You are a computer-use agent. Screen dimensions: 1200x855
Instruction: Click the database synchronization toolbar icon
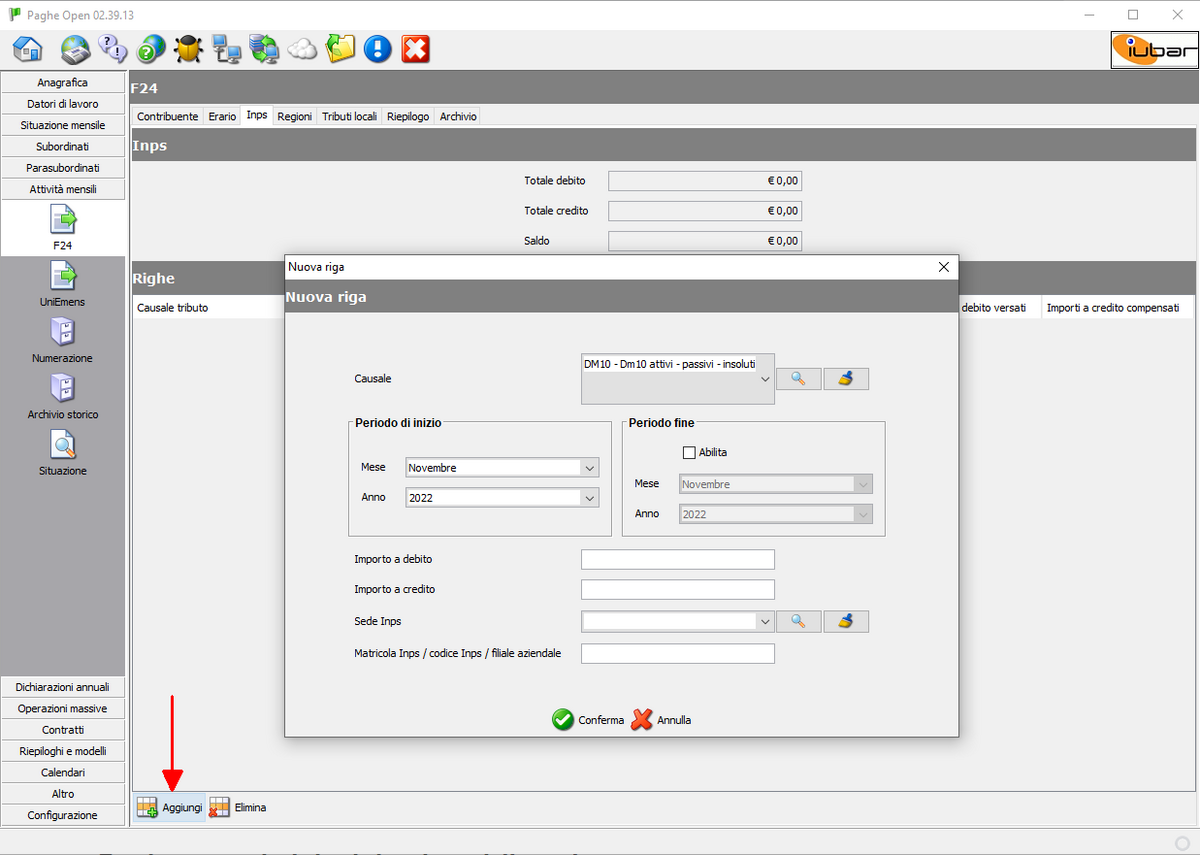[x=264, y=48]
